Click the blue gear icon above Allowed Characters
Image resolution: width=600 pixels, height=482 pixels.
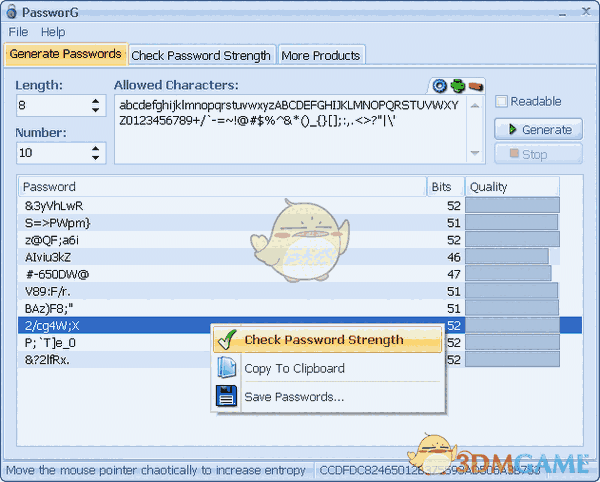[x=439, y=86]
